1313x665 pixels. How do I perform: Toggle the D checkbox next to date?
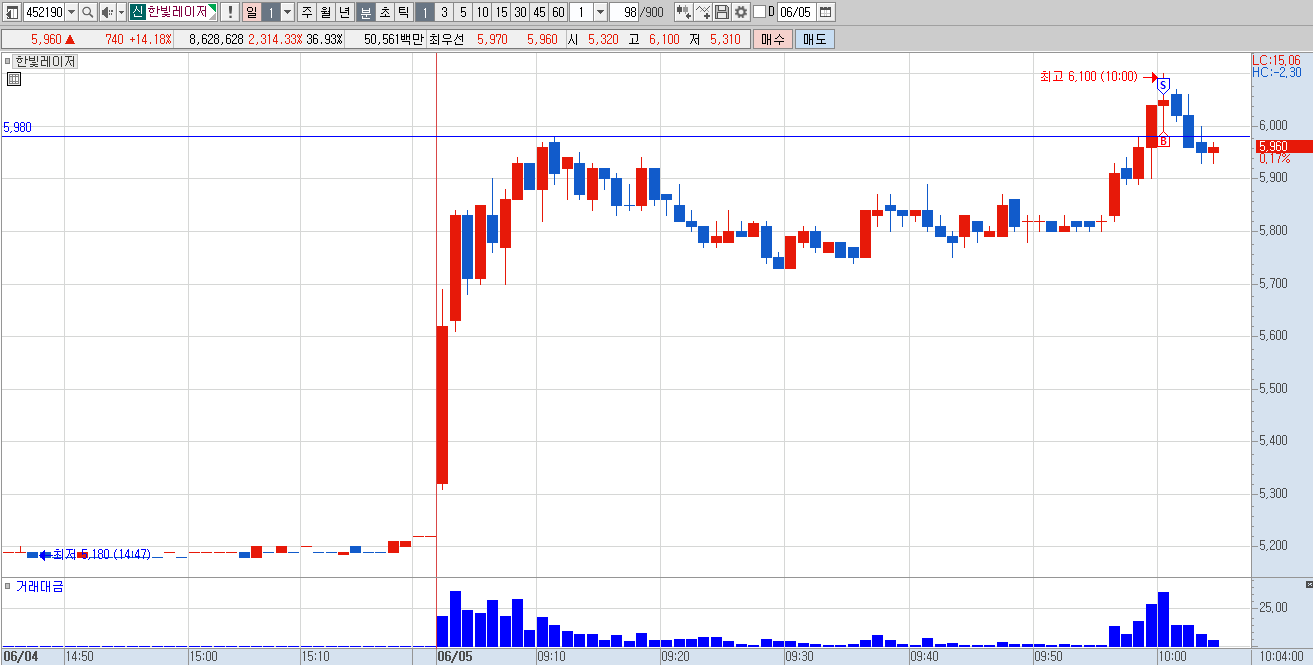pyautogui.click(x=759, y=12)
